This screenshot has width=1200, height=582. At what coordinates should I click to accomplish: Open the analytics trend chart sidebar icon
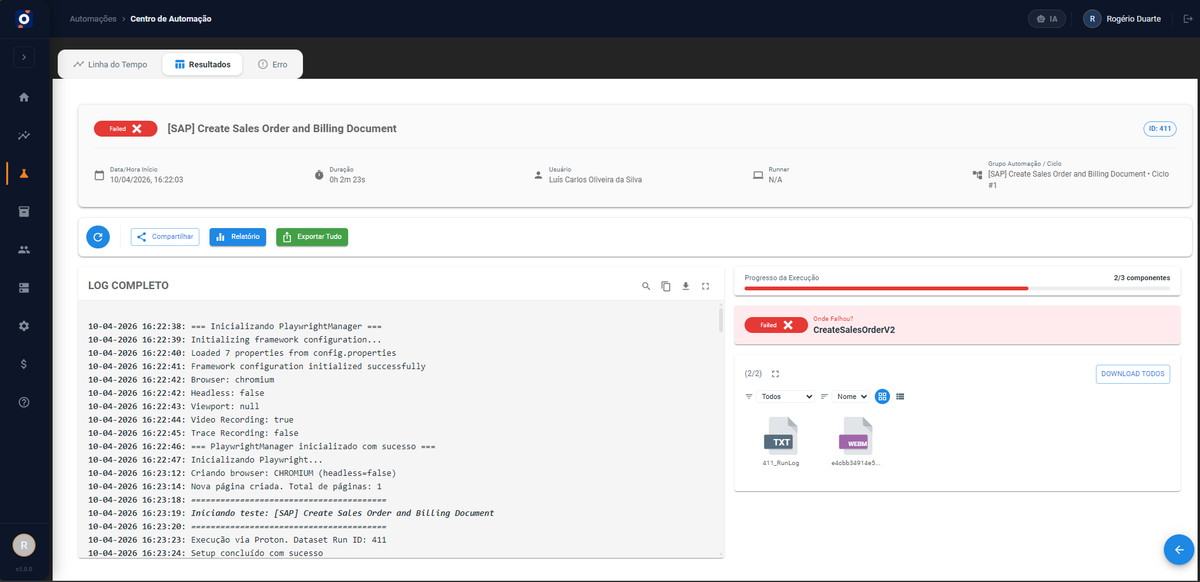coord(24,135)
